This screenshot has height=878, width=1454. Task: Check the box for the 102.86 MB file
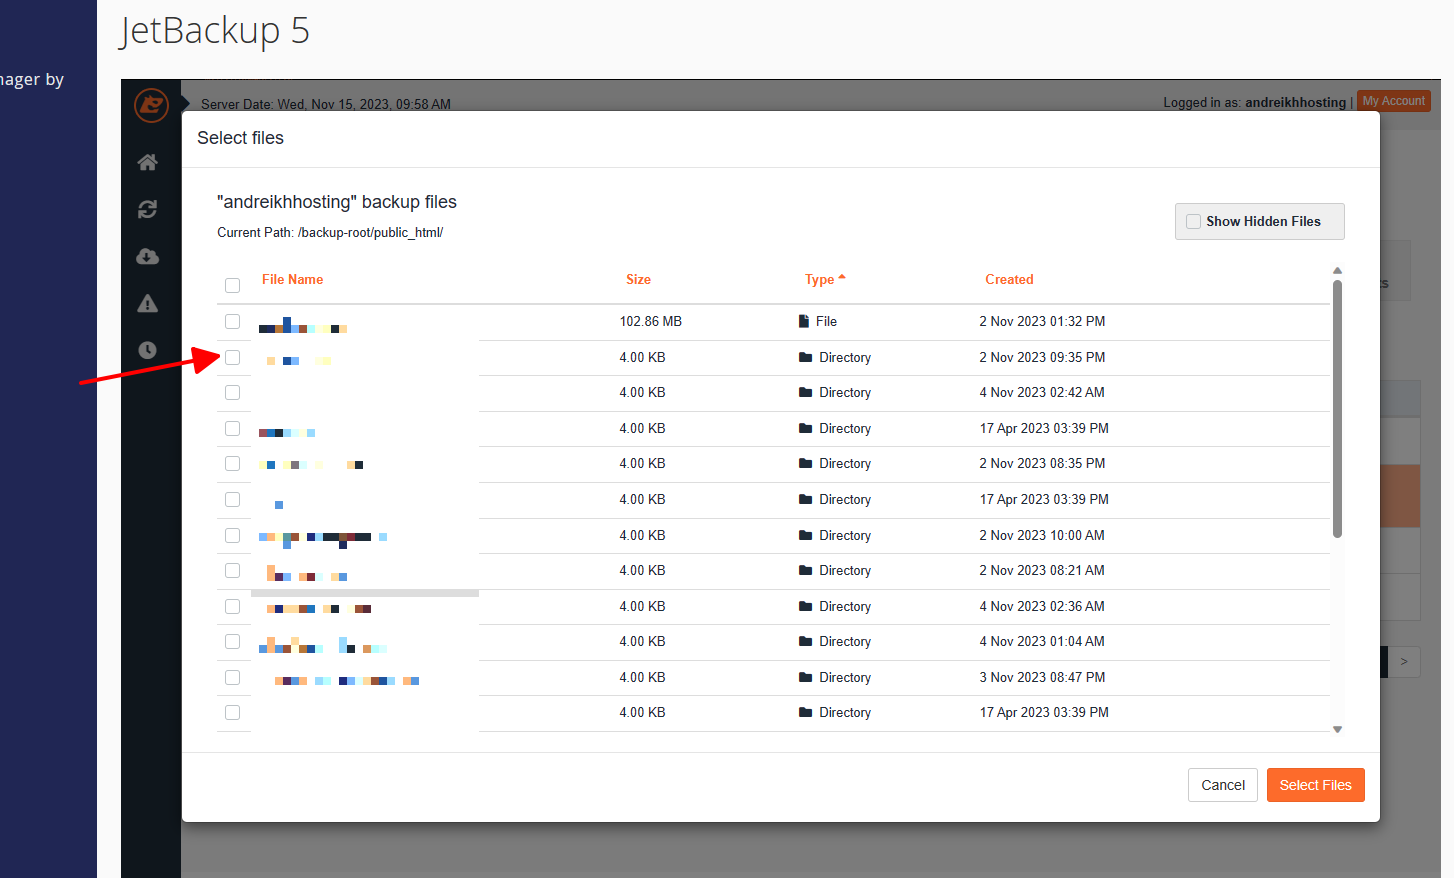[x=233, y=321]
